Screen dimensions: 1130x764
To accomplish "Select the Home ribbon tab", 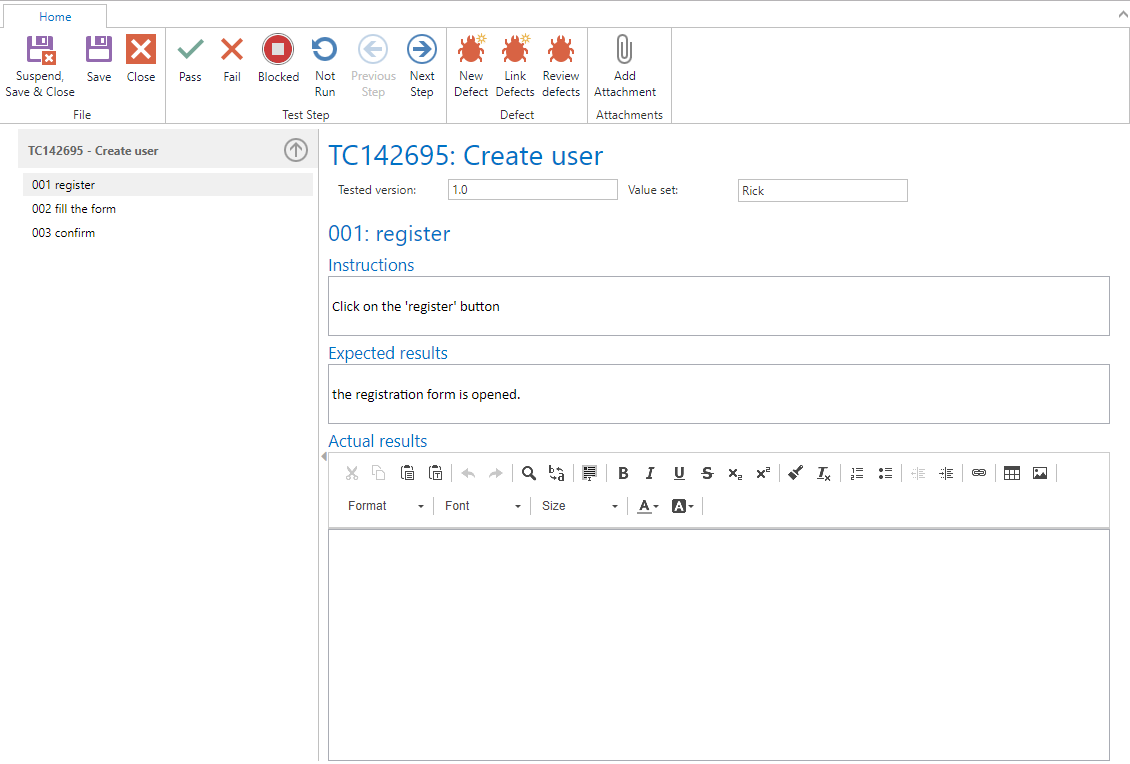I will [x=55, y=17].
